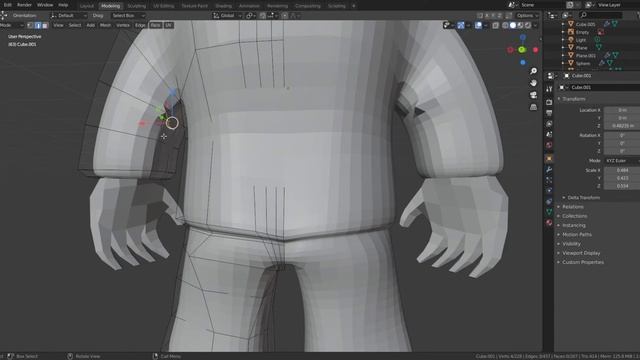Open the Tool properties tab

(x=549, y=89)
